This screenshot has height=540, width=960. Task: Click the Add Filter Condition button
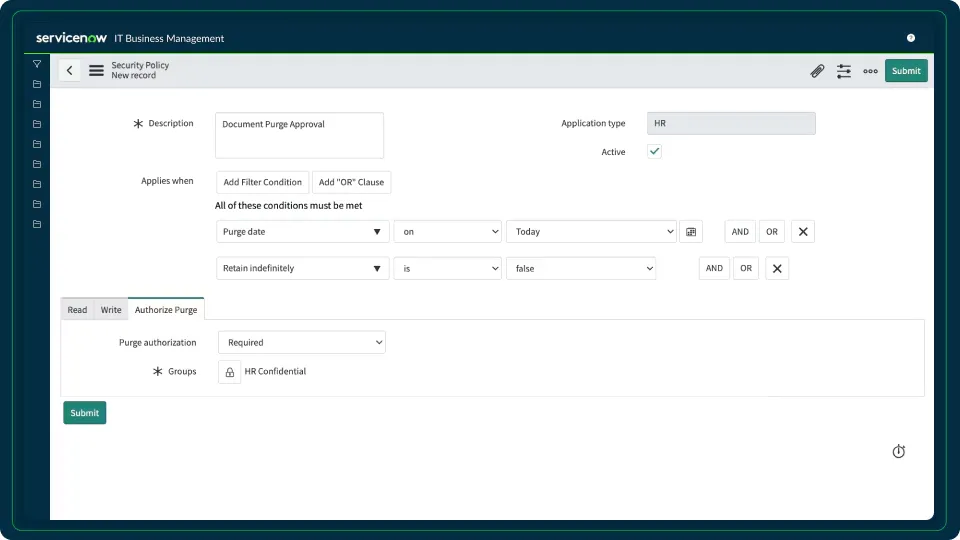[262, 182]
